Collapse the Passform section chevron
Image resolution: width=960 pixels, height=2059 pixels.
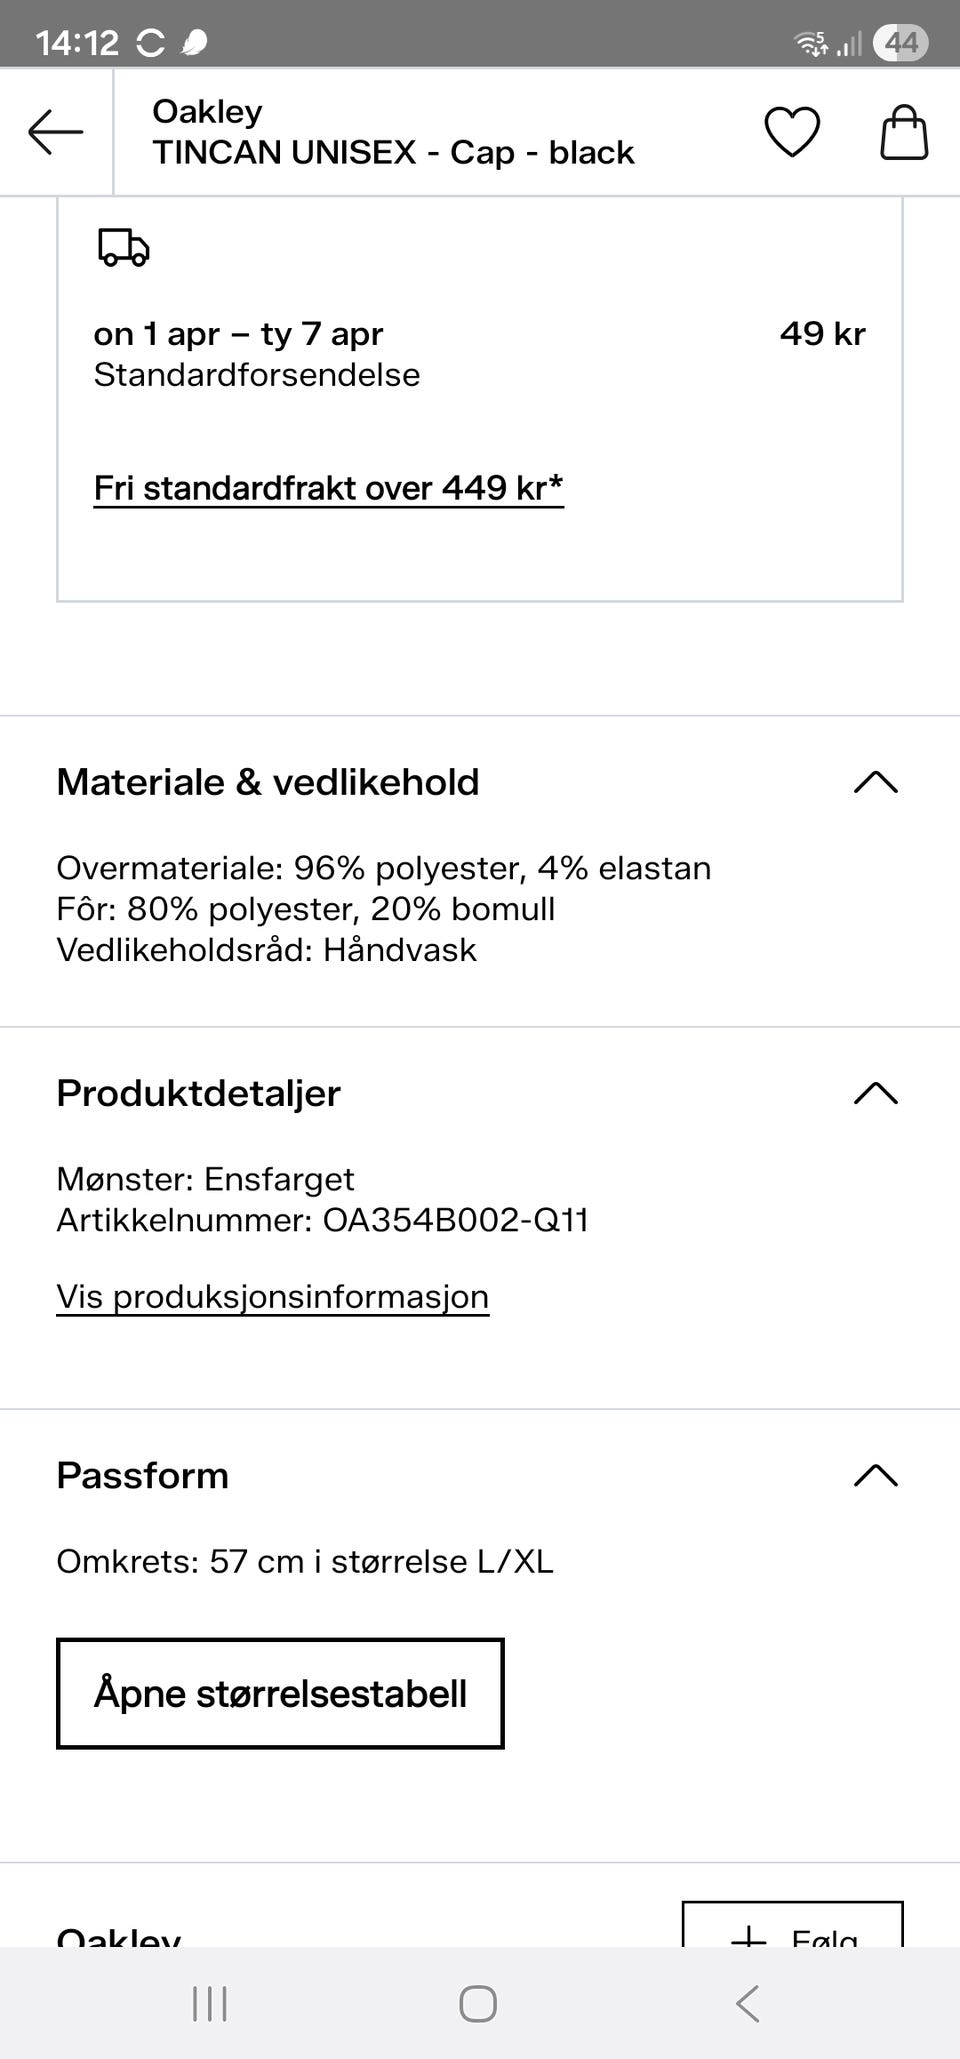876,1476
